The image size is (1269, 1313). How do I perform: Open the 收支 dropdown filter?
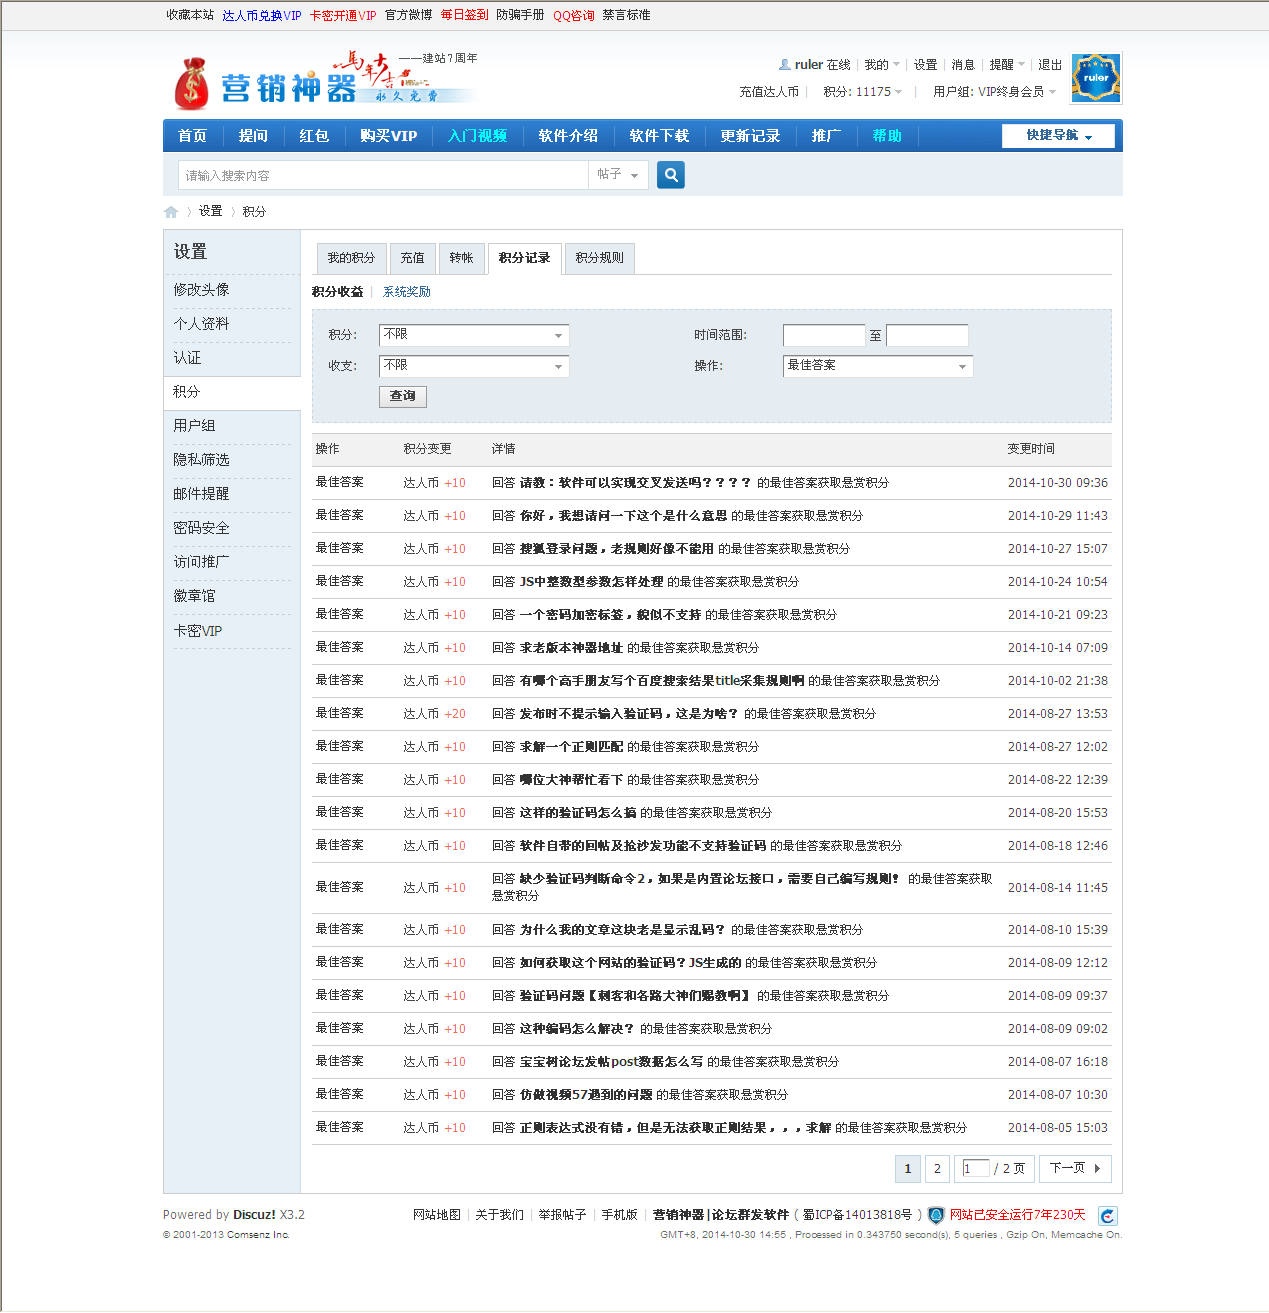pos(474,367)
